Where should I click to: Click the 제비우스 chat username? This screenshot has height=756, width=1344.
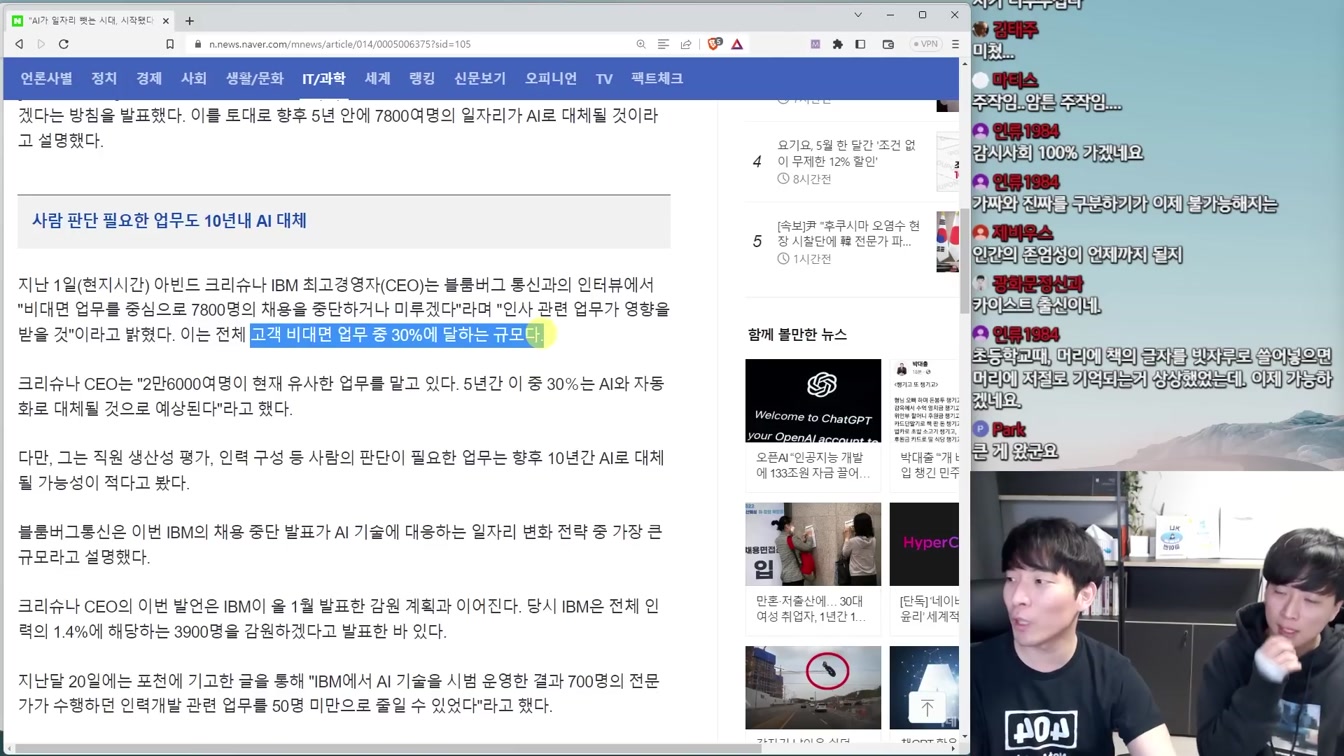click(x=1022, y=233)
